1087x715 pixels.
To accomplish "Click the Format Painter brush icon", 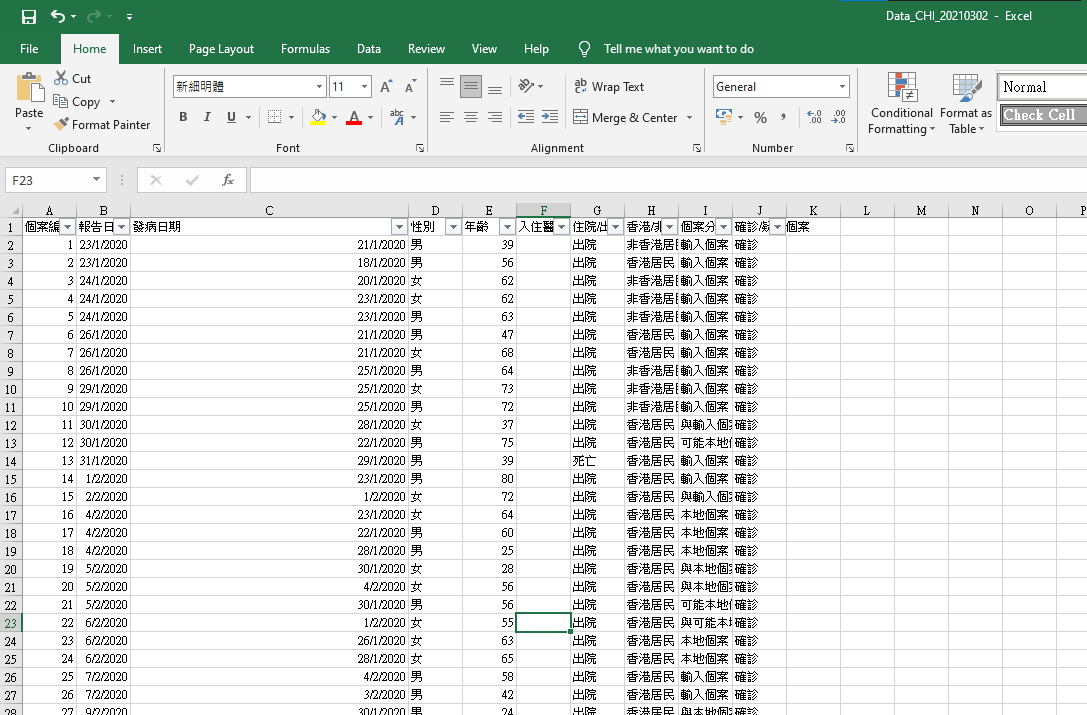I will (x=62, y=125).
